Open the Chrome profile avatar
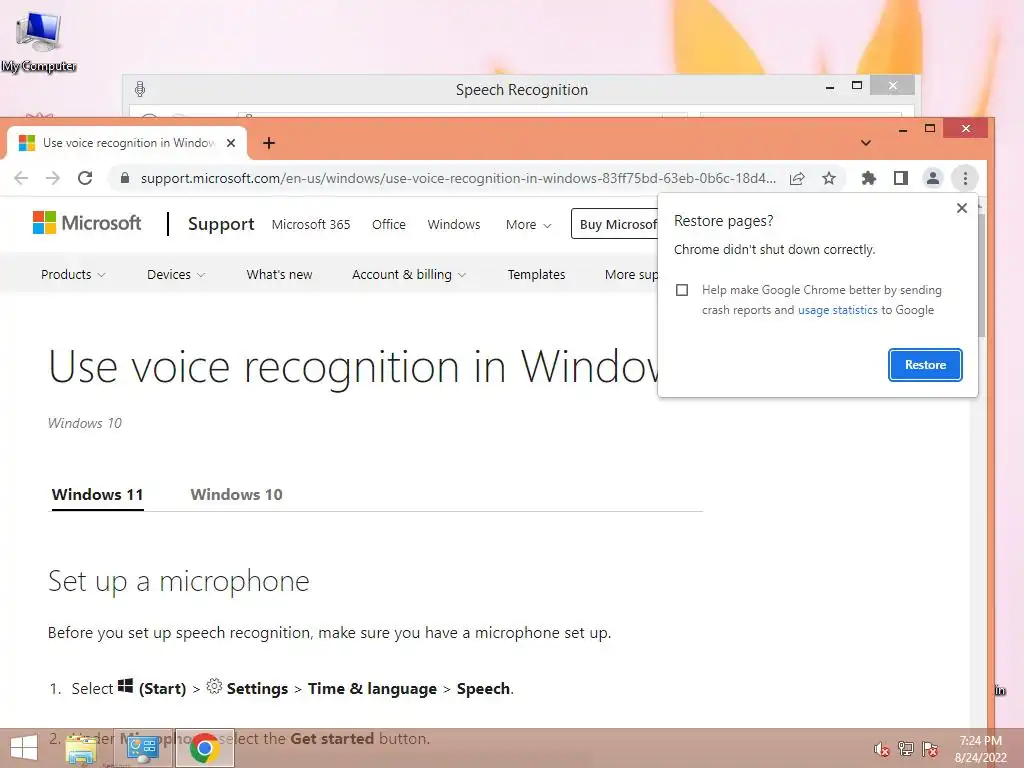This screenshot has width=1024, height=768. click(933, 178)
